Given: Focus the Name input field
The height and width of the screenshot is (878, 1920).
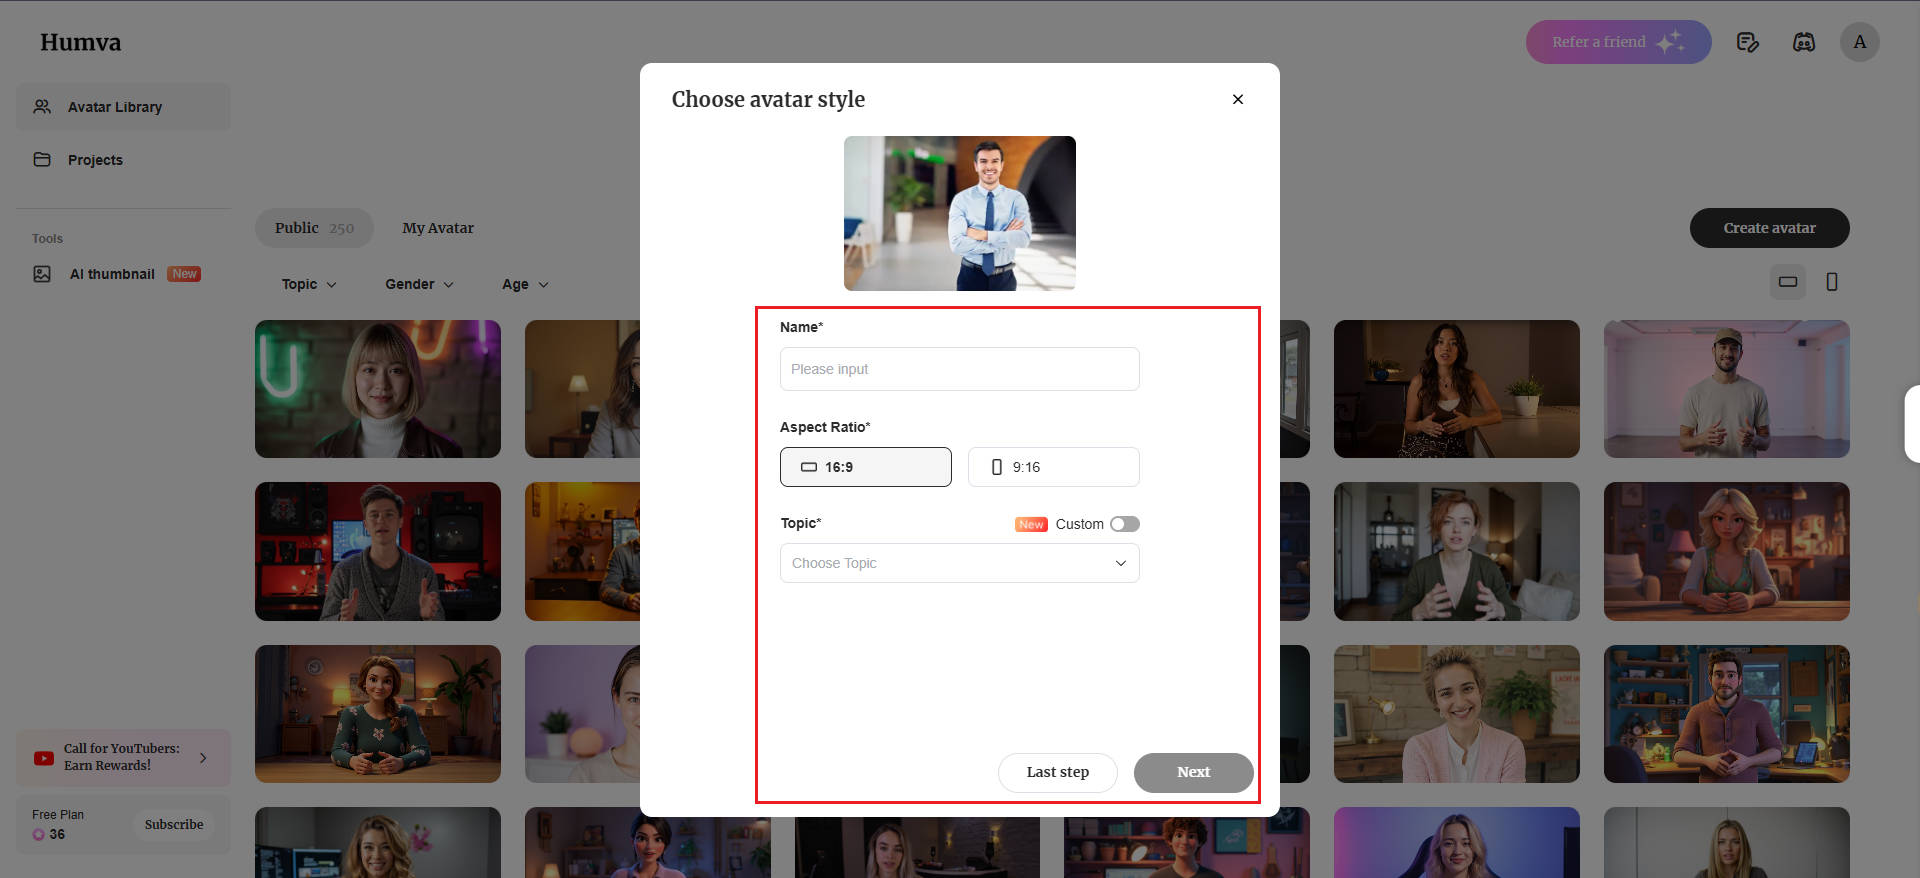Looking at the screenshot, I should point(960,369).
